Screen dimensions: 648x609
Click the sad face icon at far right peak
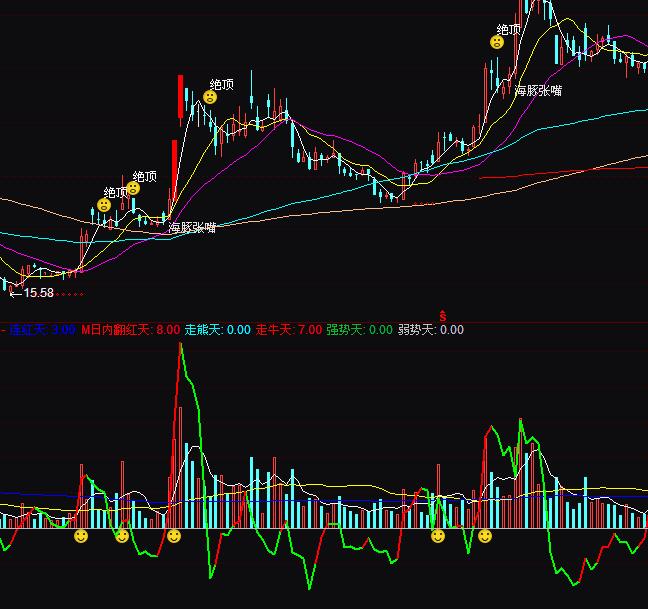click(497, 42)
